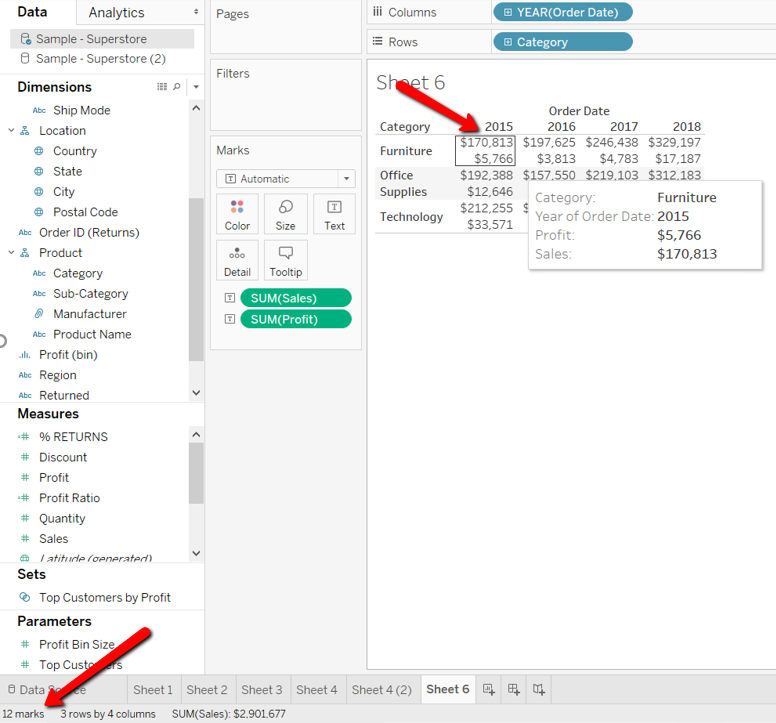Click the 2016 column header
The height and width of the screenshot is (723, 776).
pos(561,127)
